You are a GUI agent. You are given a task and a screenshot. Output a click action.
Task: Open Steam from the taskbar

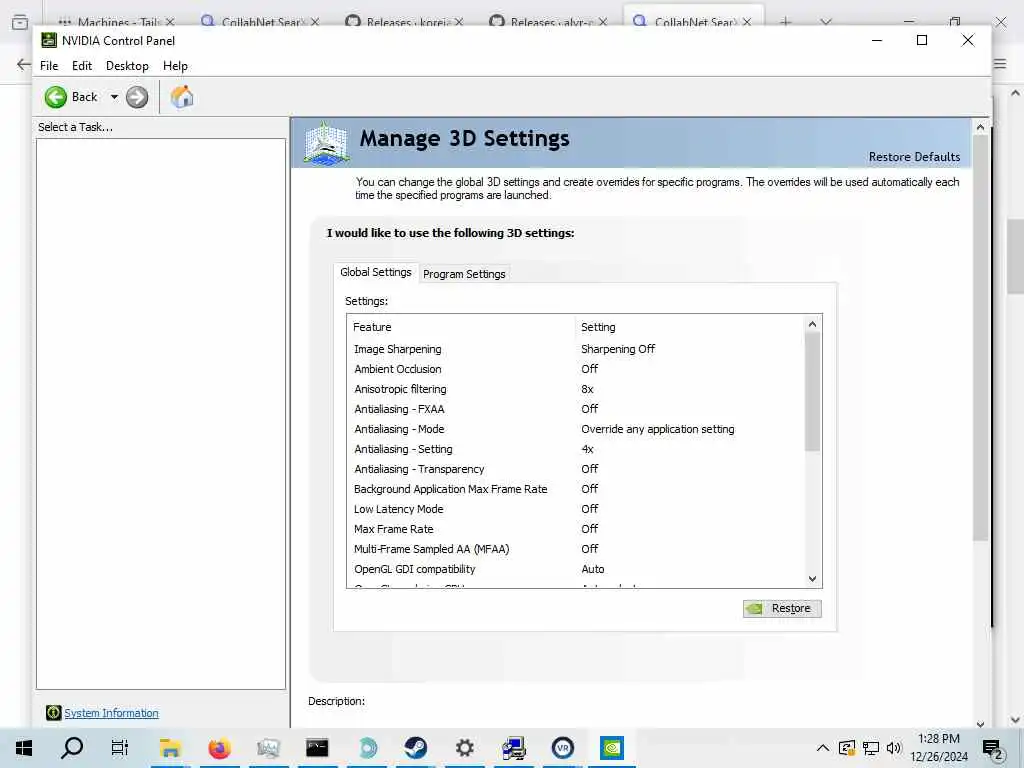(x=415, y=748)
